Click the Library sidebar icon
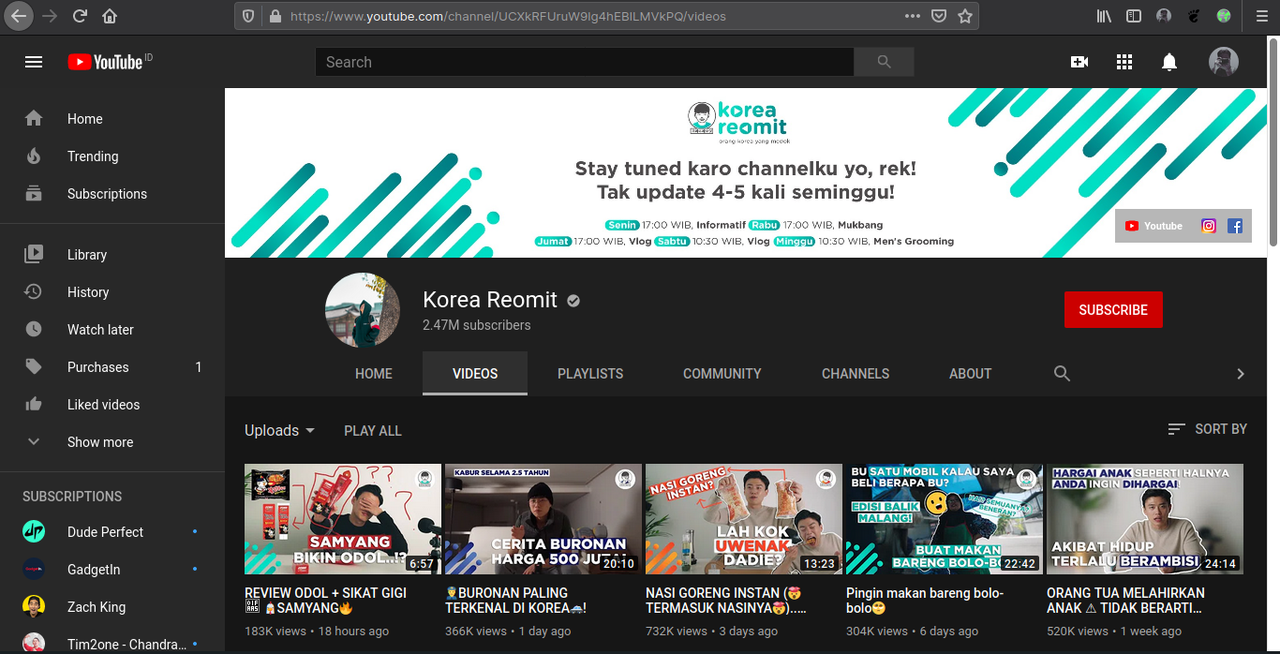This screenshot has height=654, width=1280. point(34,255)
